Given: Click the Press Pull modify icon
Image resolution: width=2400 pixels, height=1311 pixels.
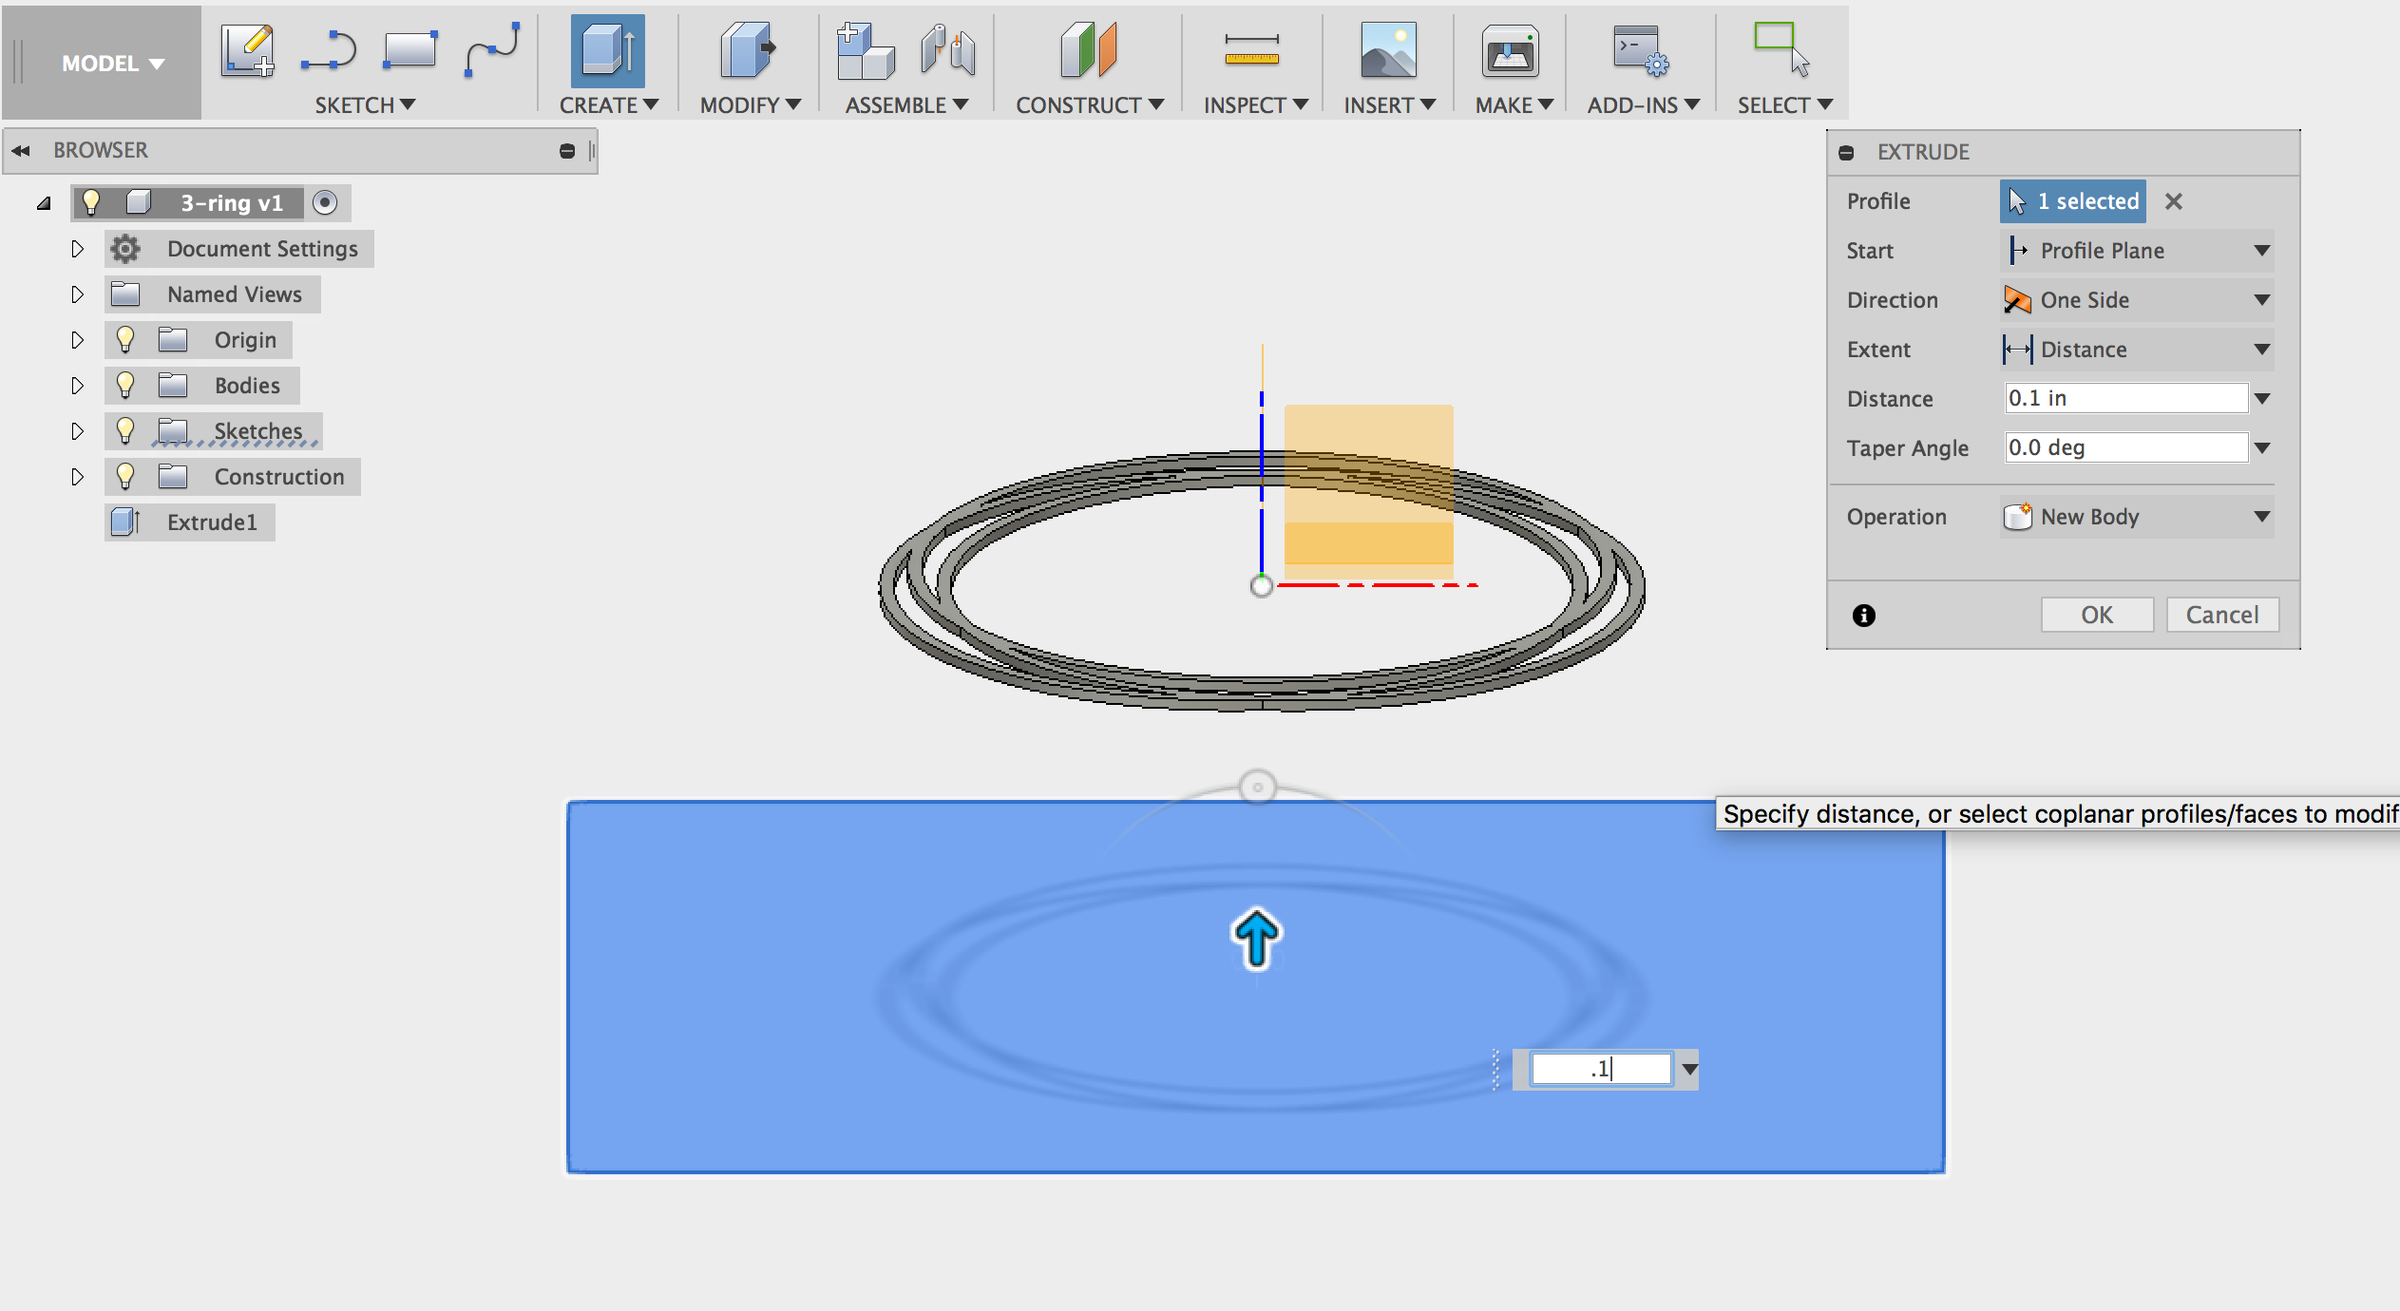Looking at the screenshot, I should (x=747, y=50).
